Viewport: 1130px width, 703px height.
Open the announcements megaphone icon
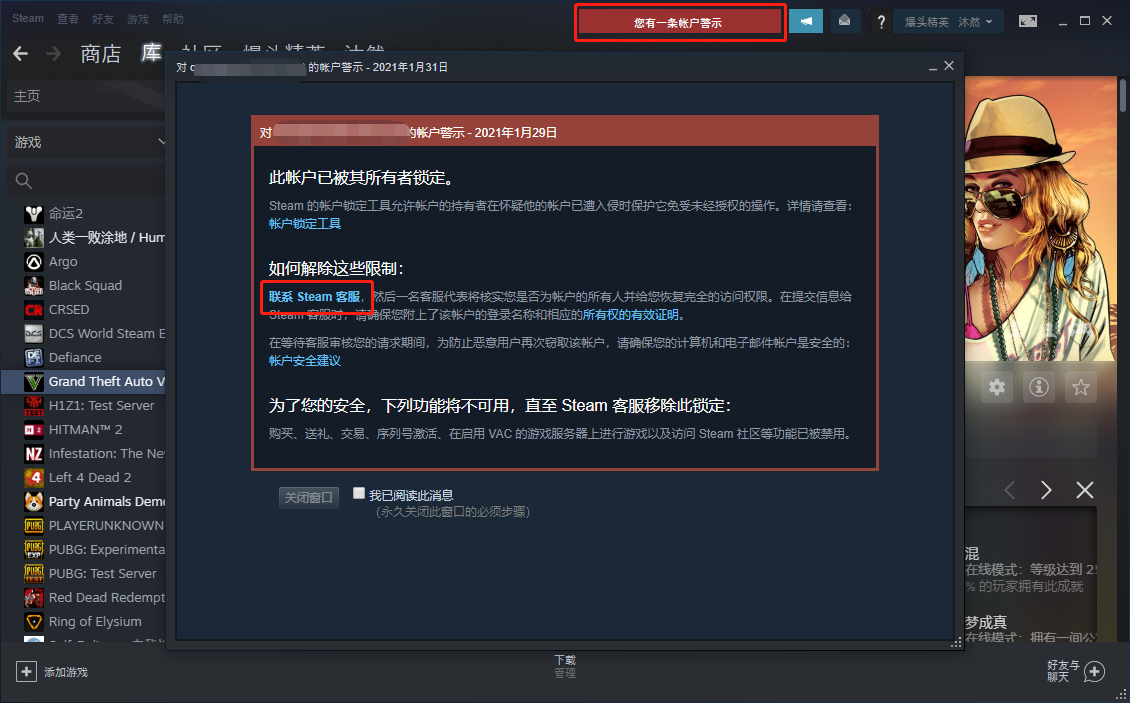tap(806, 21)
